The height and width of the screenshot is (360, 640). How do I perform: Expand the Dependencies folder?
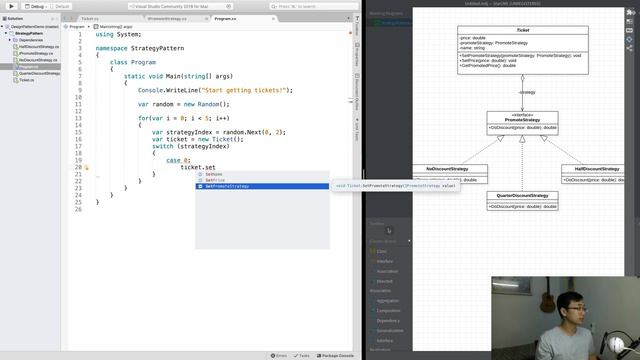(10, 40)
